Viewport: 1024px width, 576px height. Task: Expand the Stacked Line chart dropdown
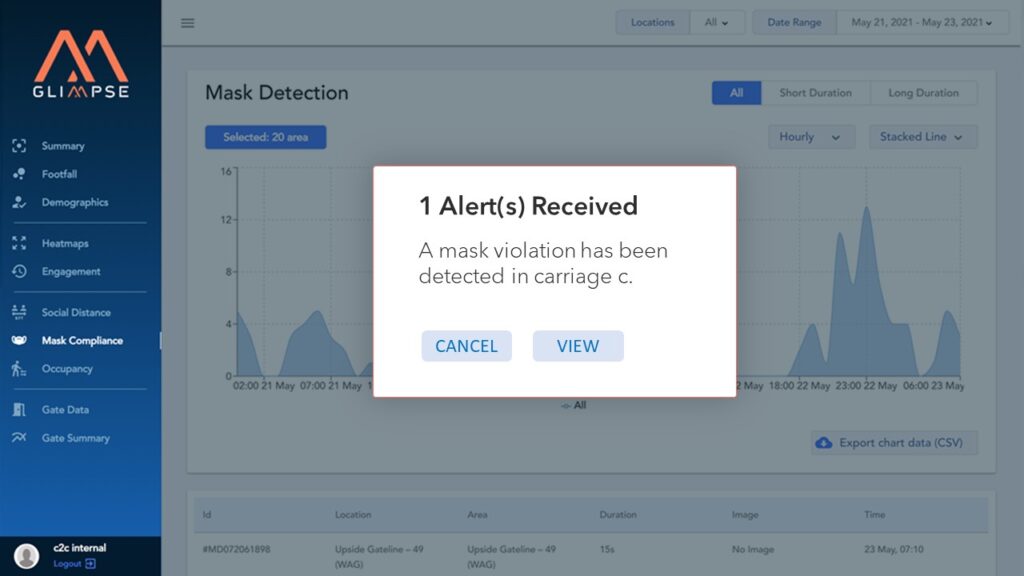pos(922,137)
